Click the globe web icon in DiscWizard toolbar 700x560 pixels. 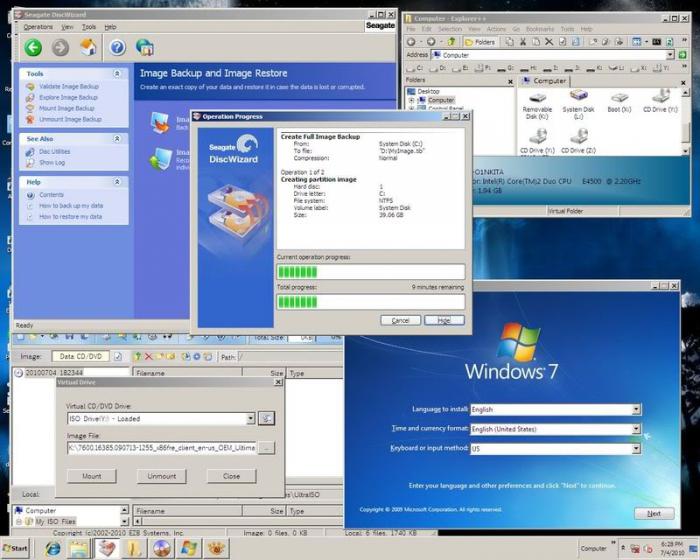coord(145,47)
